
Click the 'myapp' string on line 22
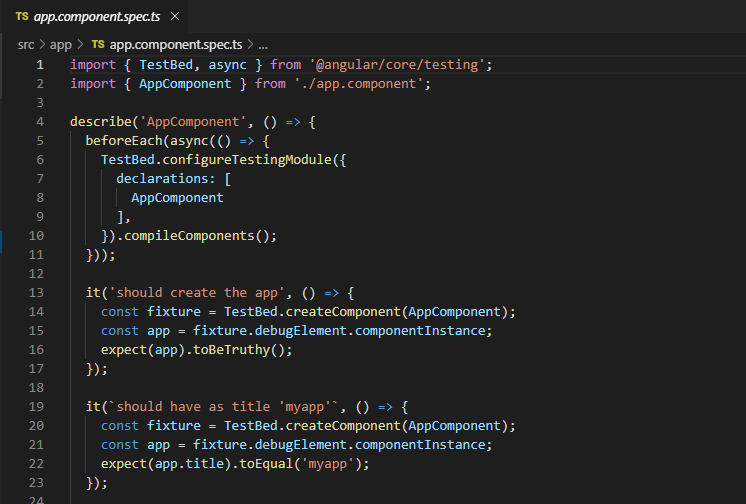pyautogui.click(x=328, y=464)
